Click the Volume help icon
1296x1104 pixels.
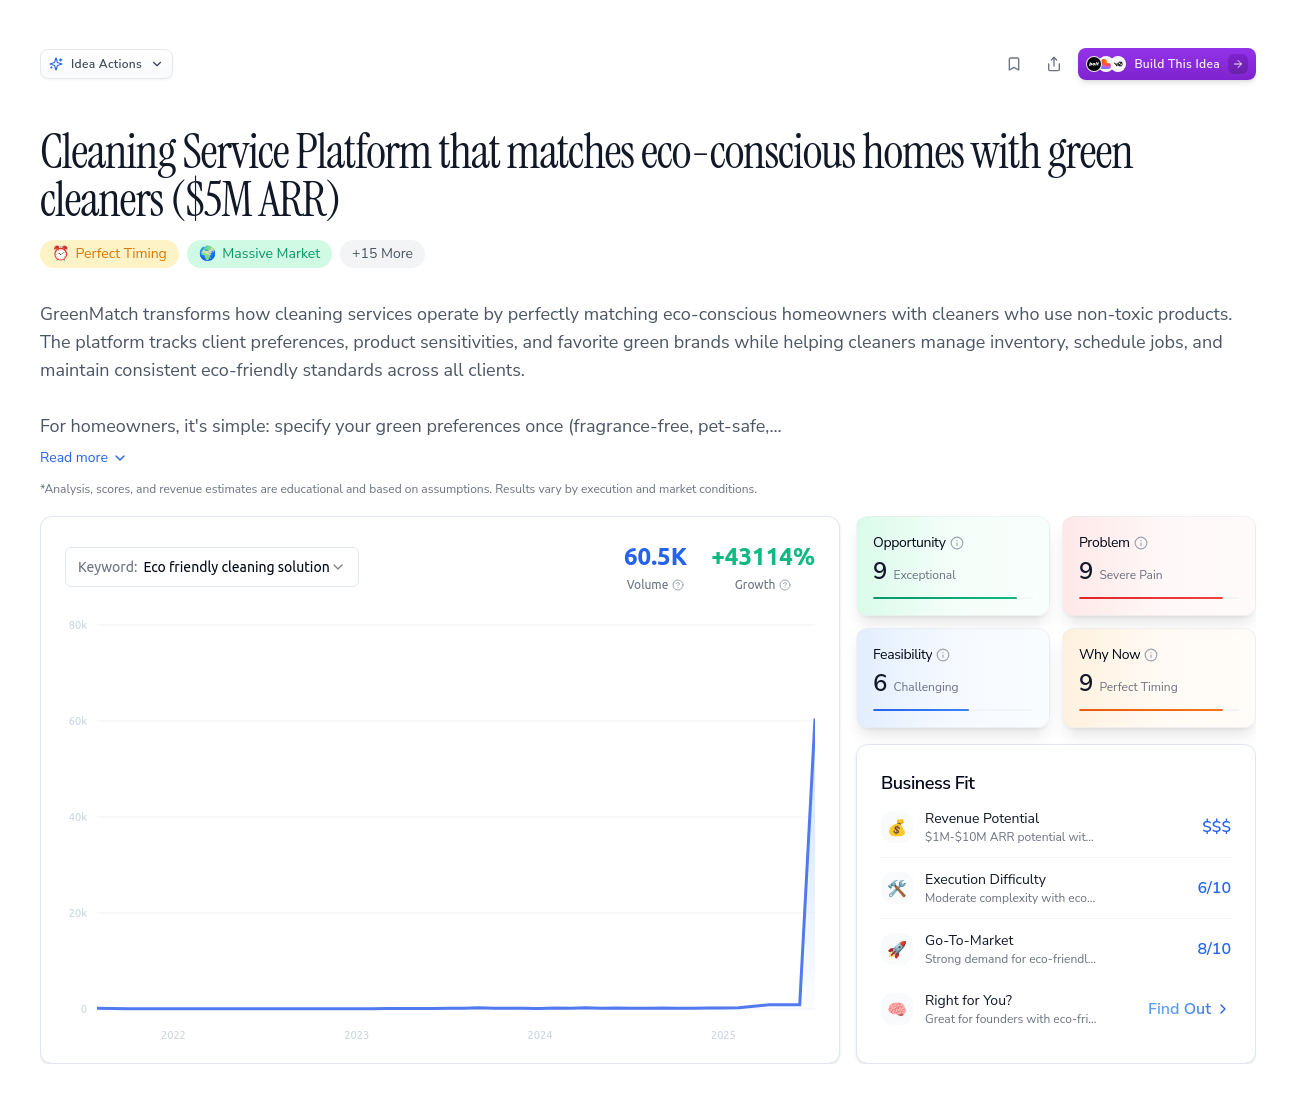tap(678, 585)
